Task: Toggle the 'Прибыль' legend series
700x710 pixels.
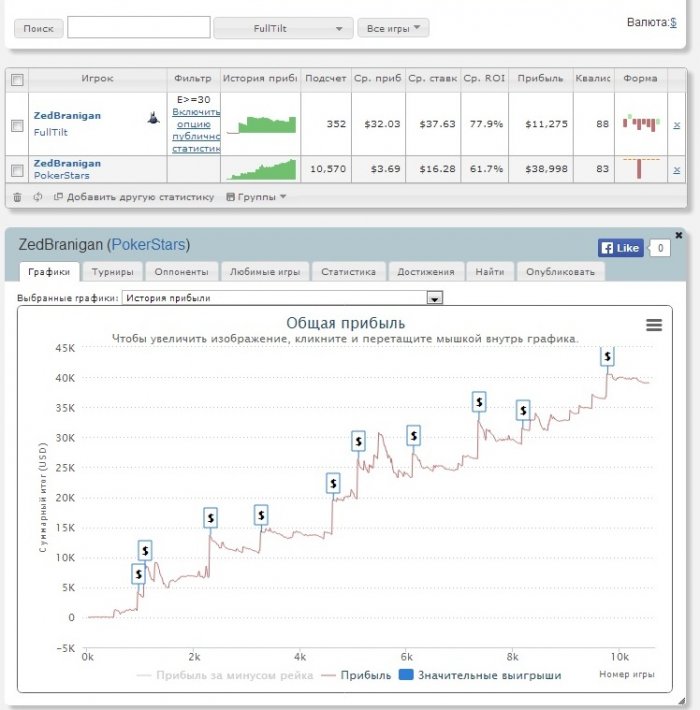Action: click(x=356, y=675)
